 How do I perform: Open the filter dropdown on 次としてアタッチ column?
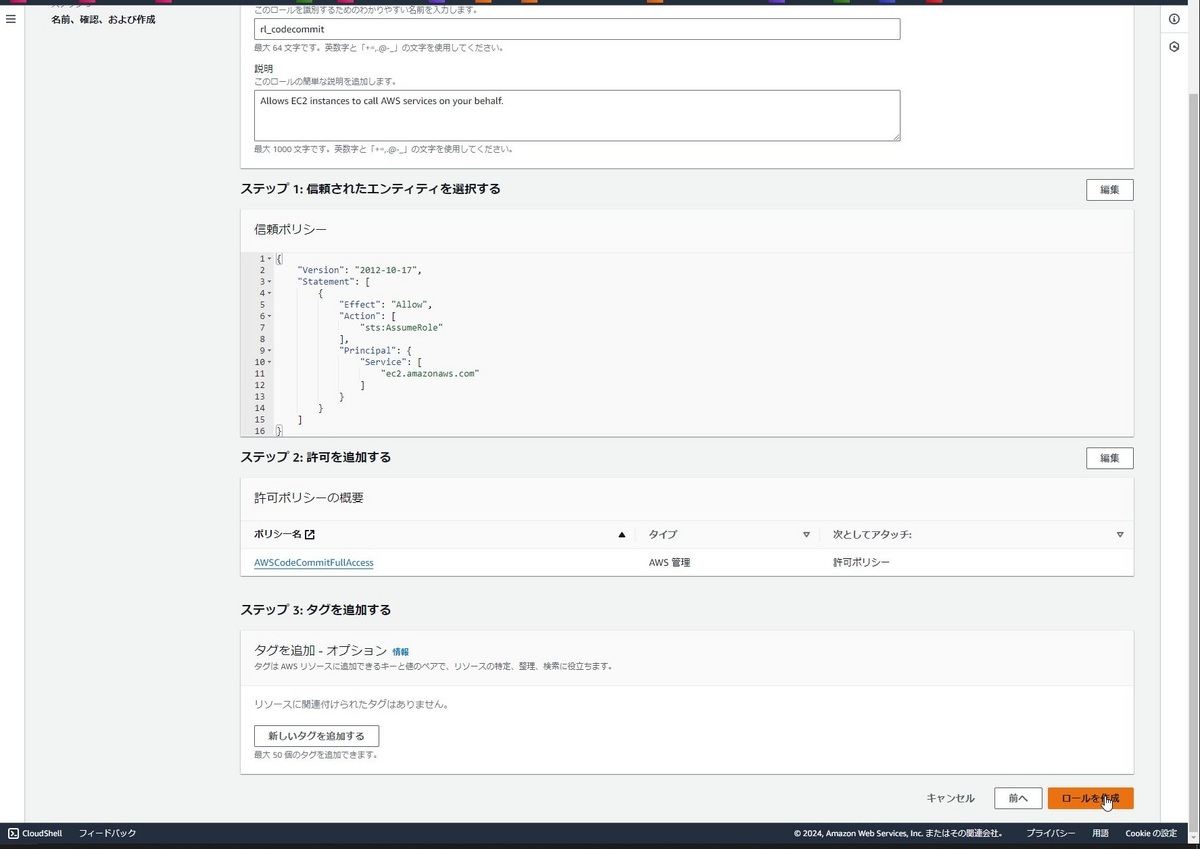(1121, 534)
